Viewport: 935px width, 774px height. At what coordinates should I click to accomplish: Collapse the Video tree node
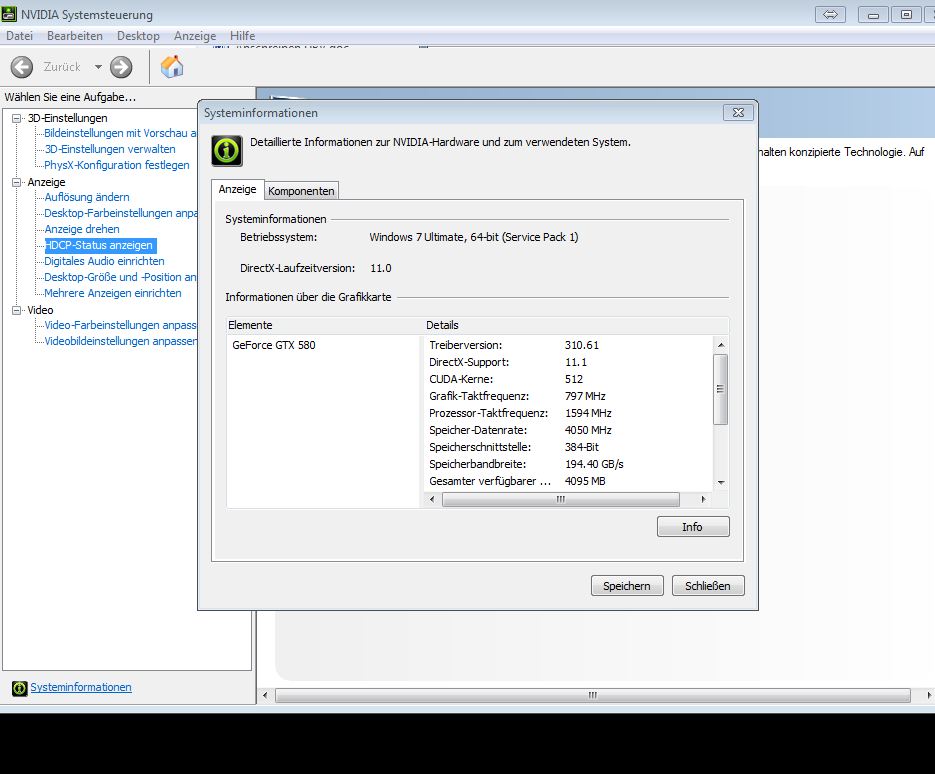pos(17,310)
